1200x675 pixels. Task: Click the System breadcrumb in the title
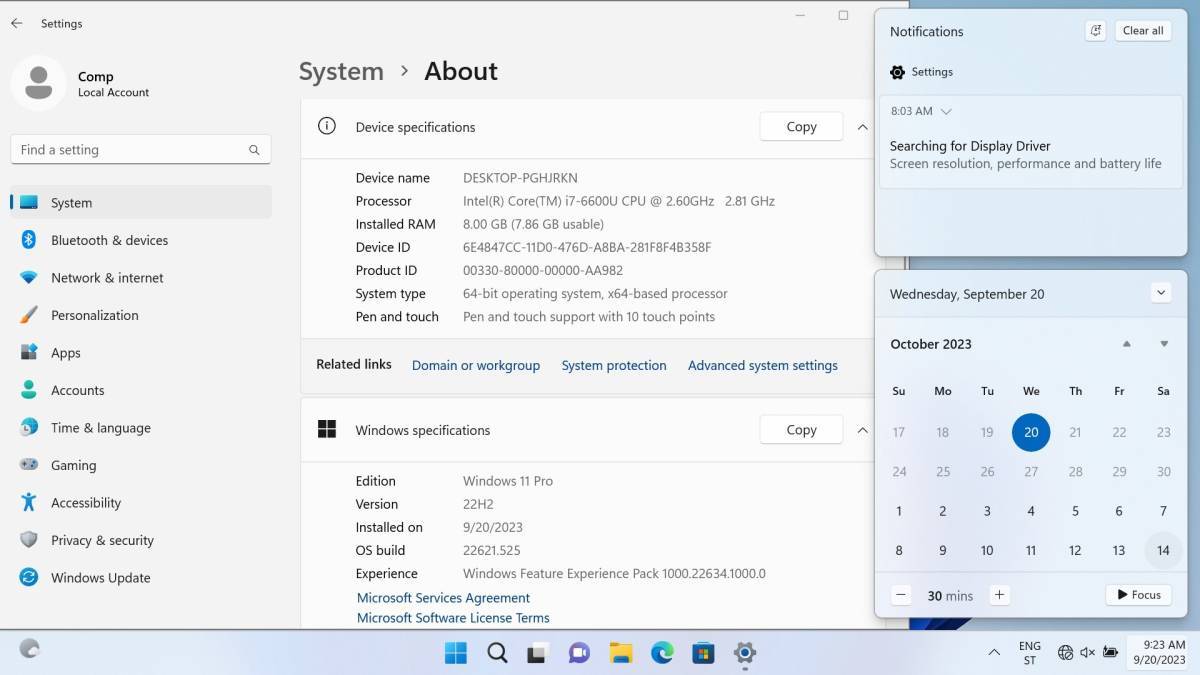(341, 71)
